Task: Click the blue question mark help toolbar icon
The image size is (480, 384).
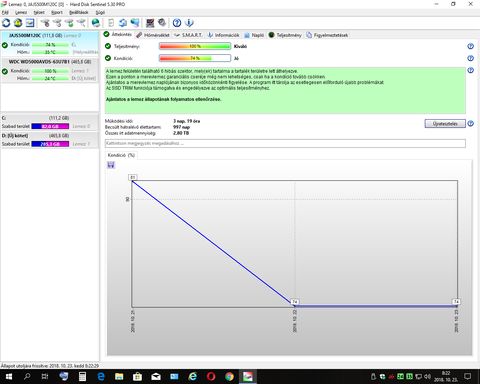Action: point(177,23)
